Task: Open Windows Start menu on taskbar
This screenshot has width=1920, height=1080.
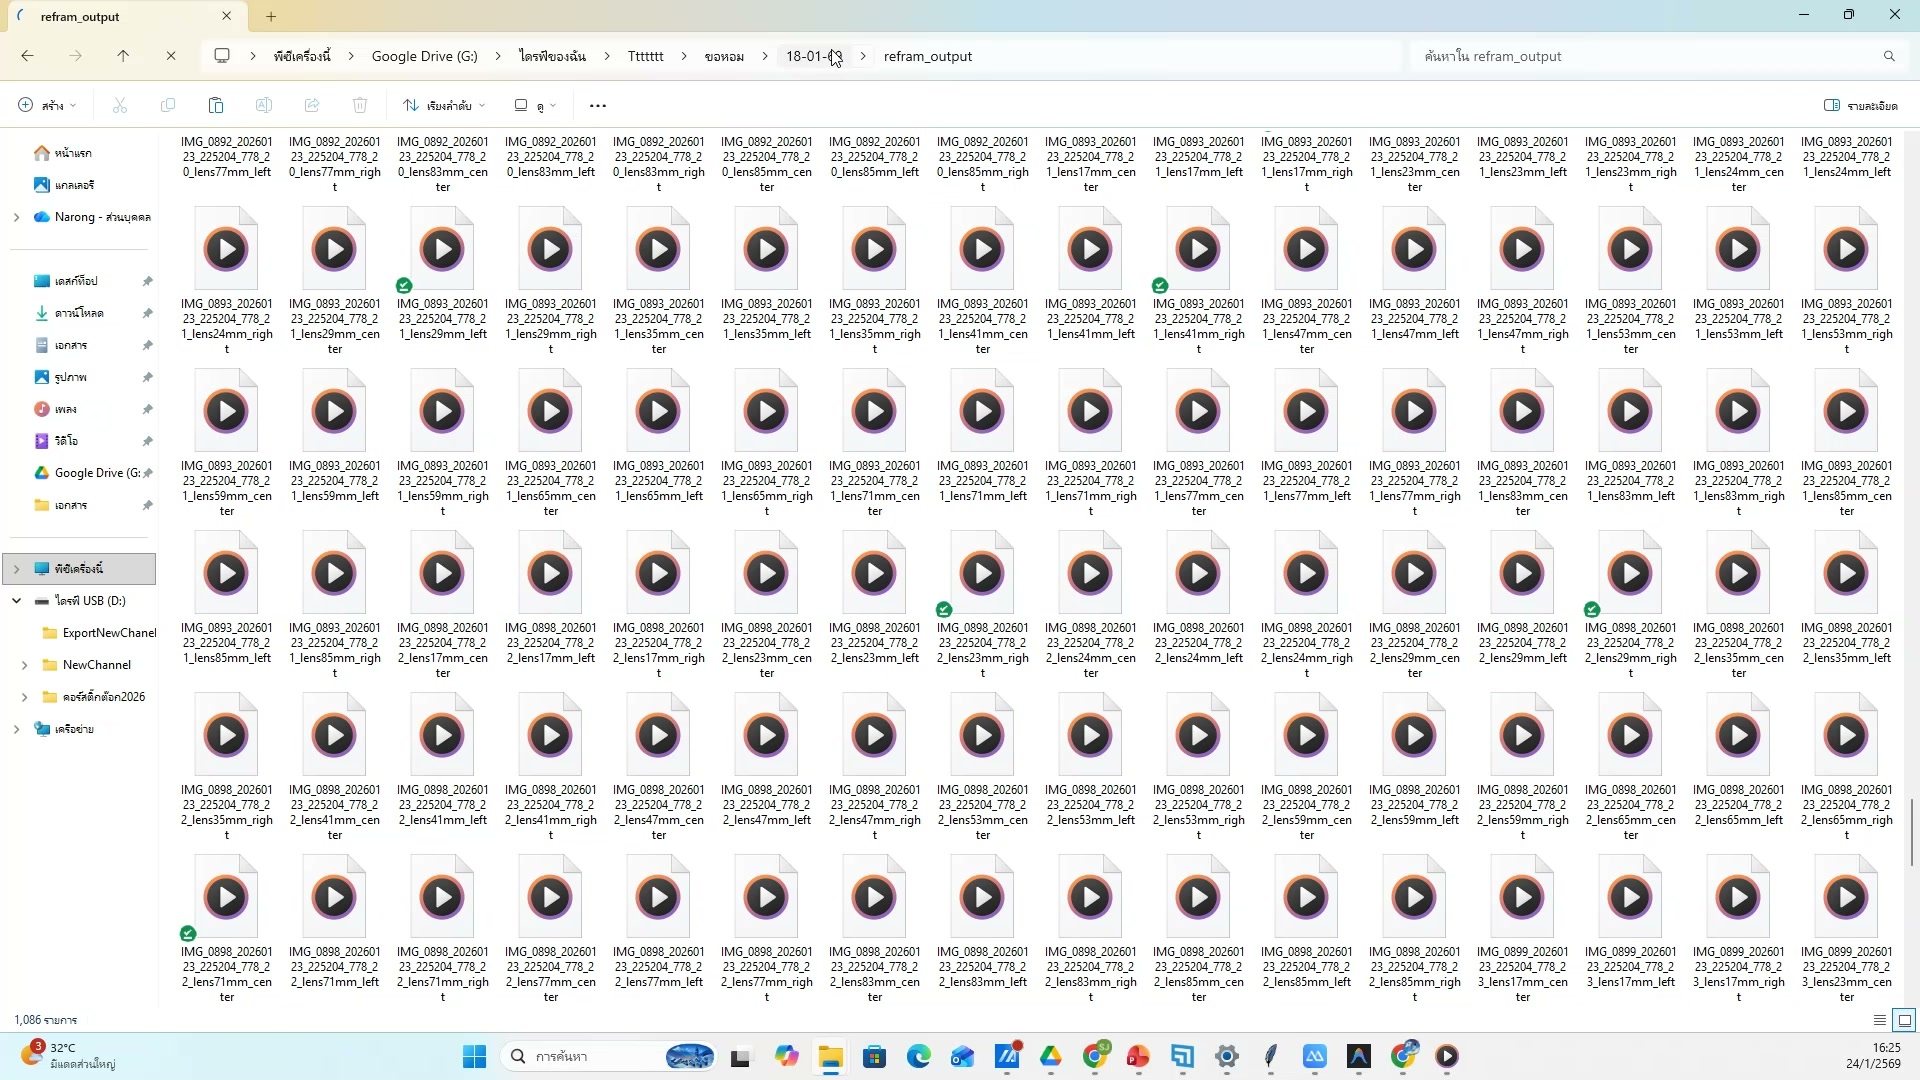Action: pyautogui.click(x=474, y=1056)
